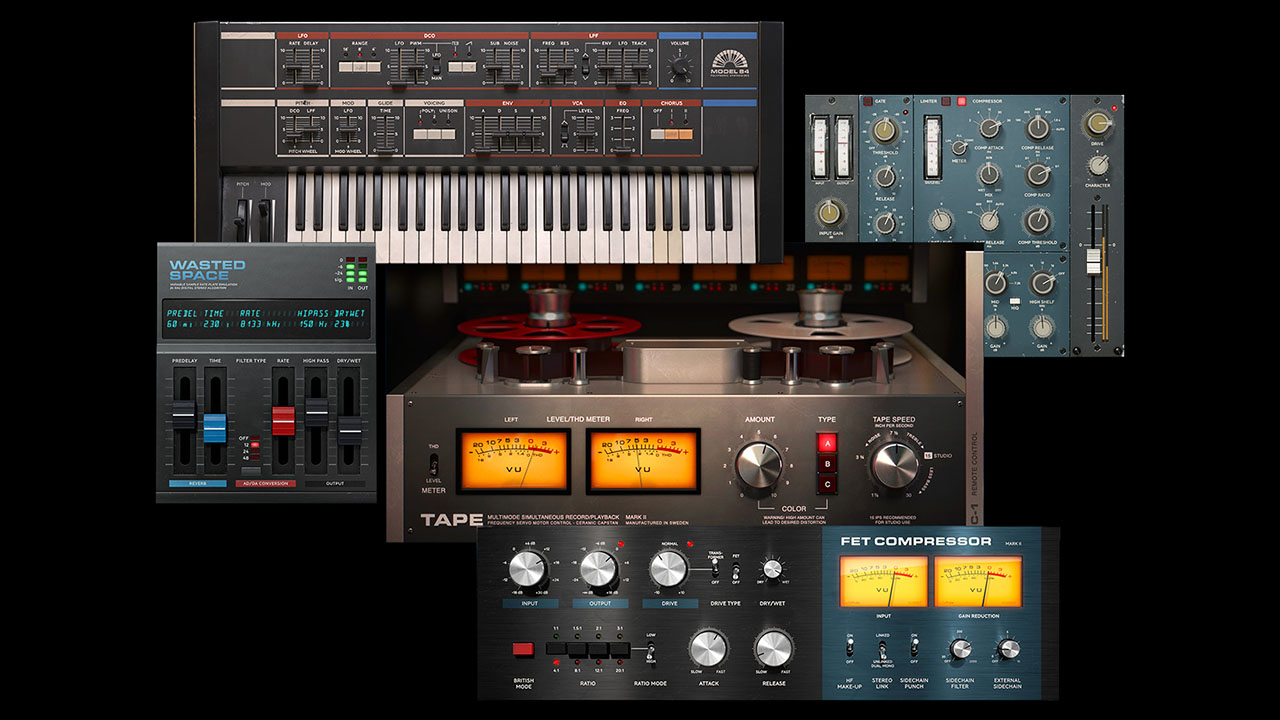1280x720 pixels.
Task: Click the Volume knob on Model 84
Action: pyautogui.click(x=680, y=69)
